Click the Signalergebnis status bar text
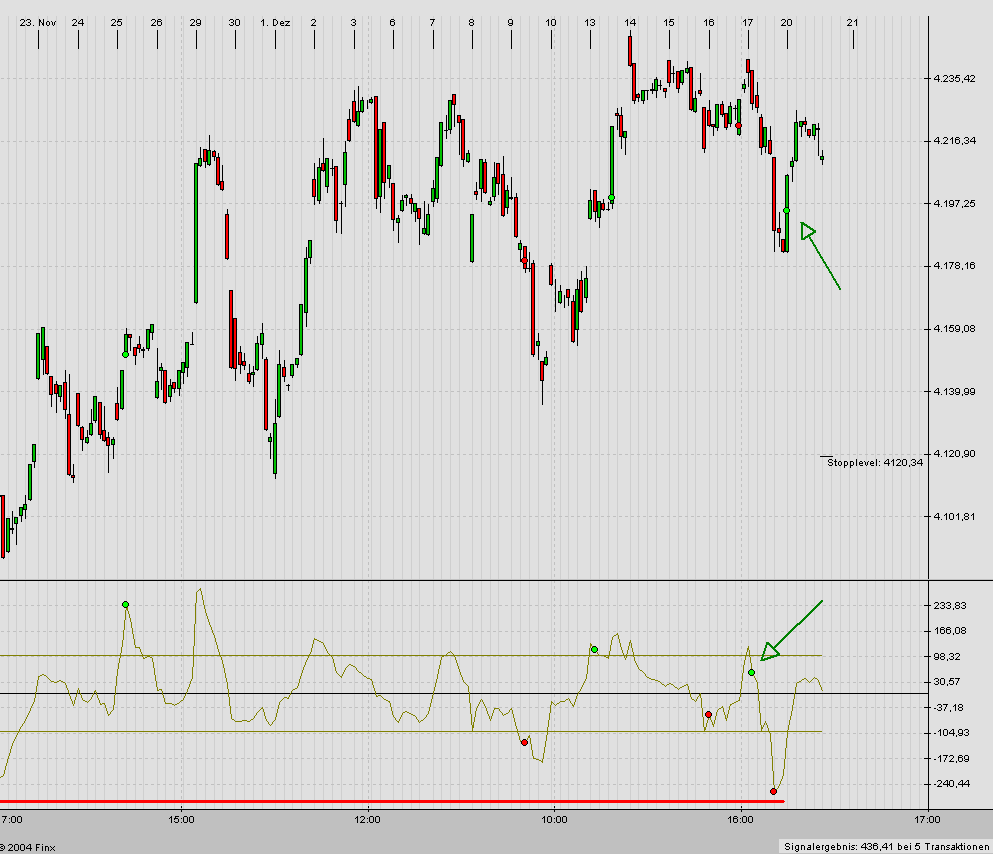The image size is (993, 854). pyautogui.click(x=886, y=846)
